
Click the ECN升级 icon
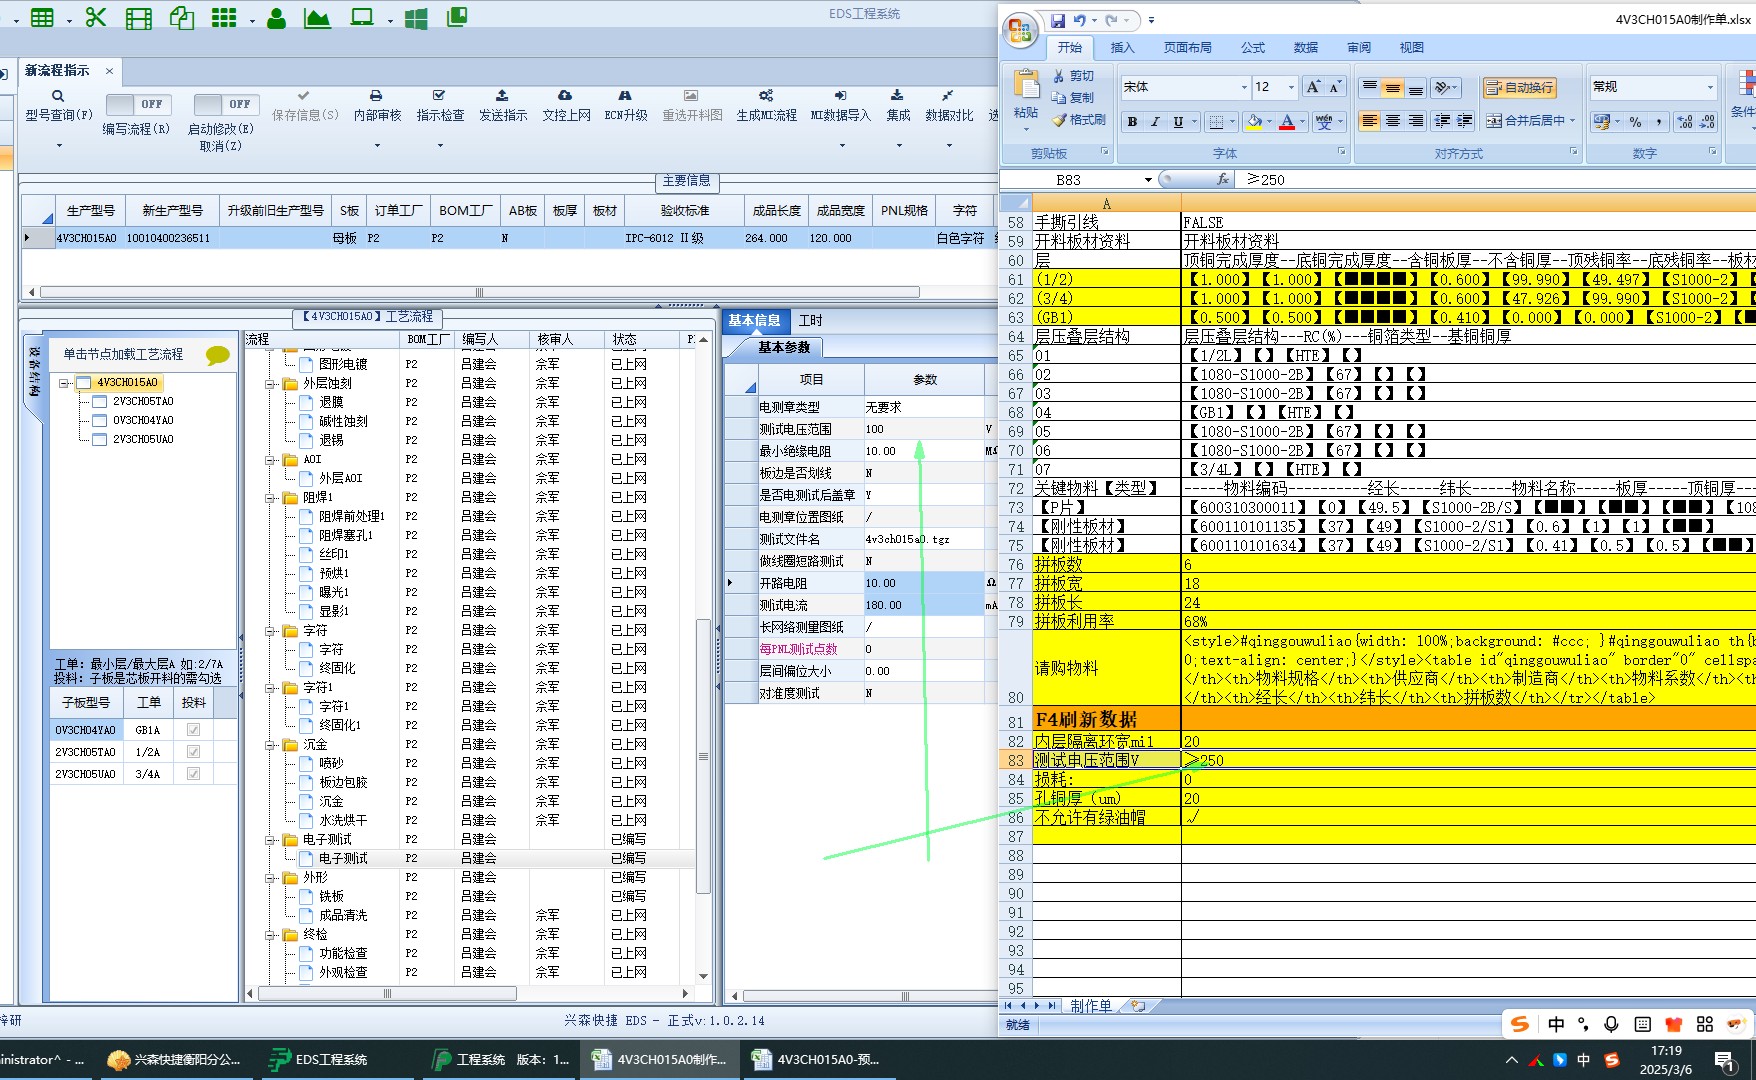coord(625,95)
